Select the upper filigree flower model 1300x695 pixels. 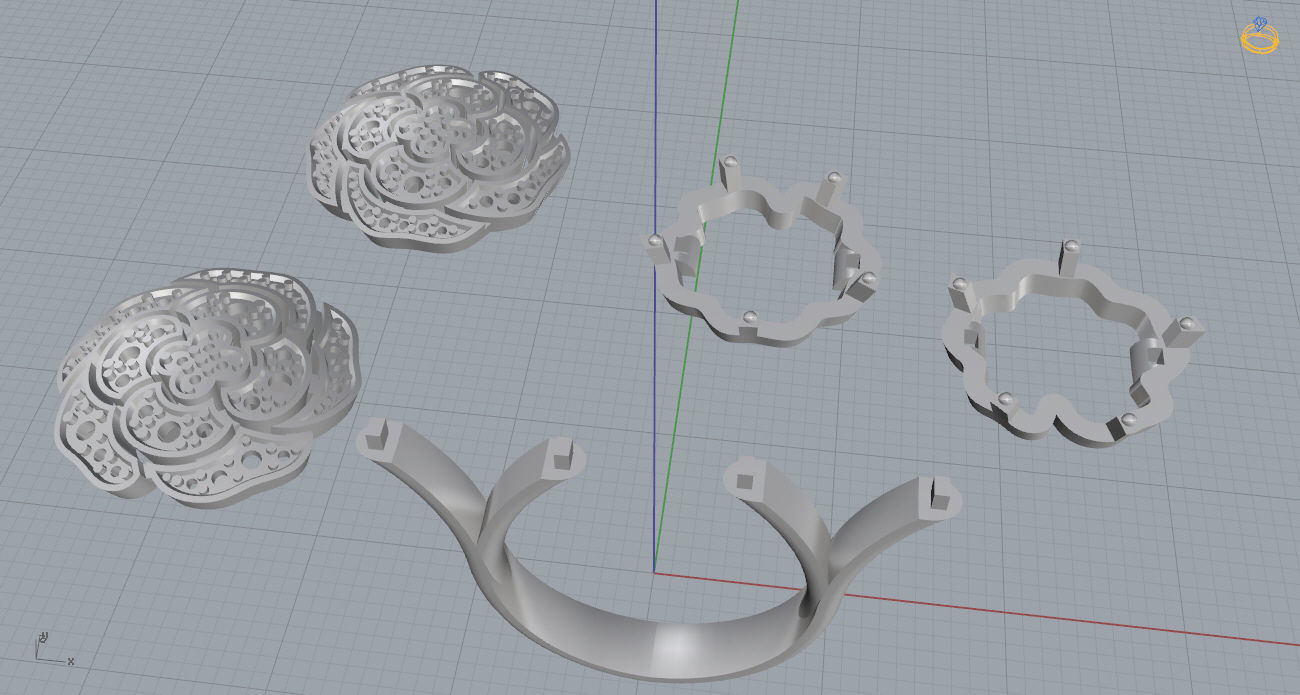(439, 158)
